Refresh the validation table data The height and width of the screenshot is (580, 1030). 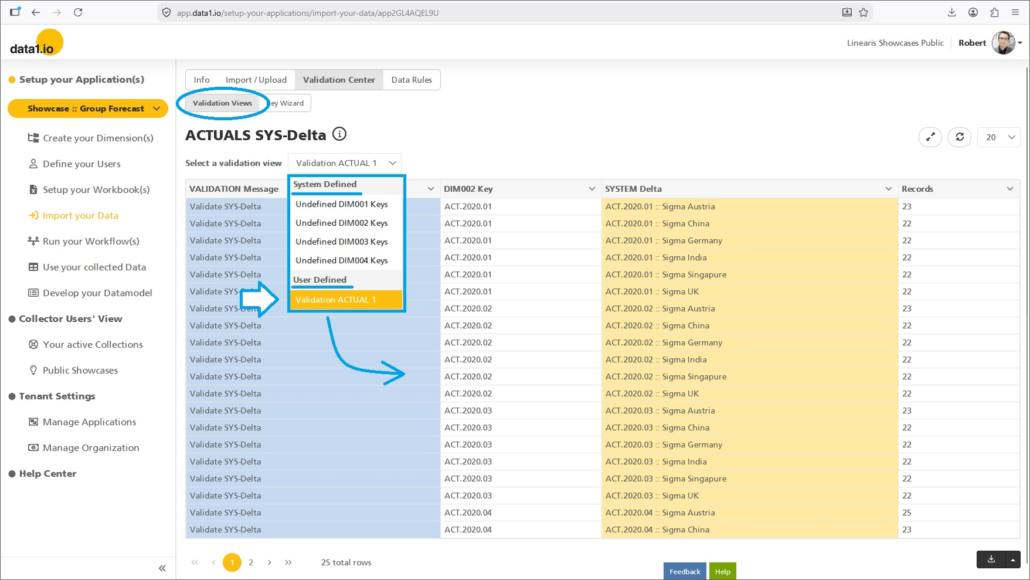[960, 138]
